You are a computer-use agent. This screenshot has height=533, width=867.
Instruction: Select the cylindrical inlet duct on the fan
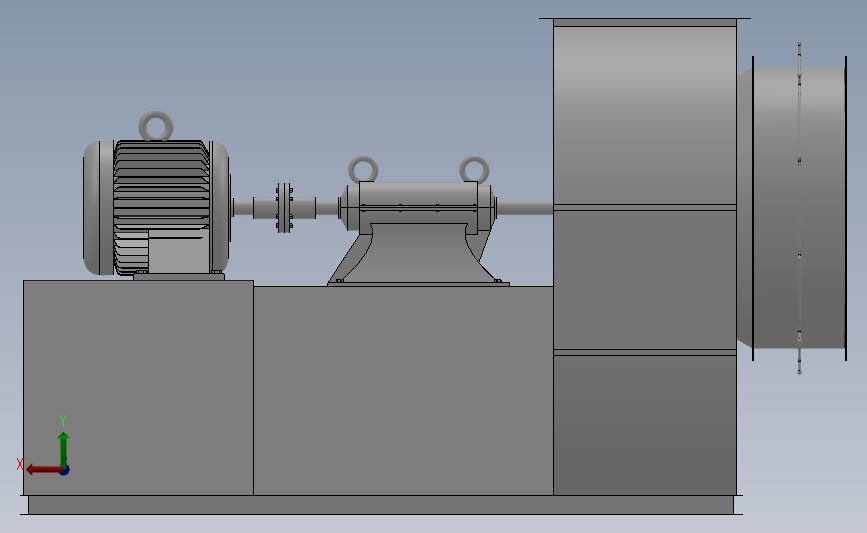click(x=799, y=208)
